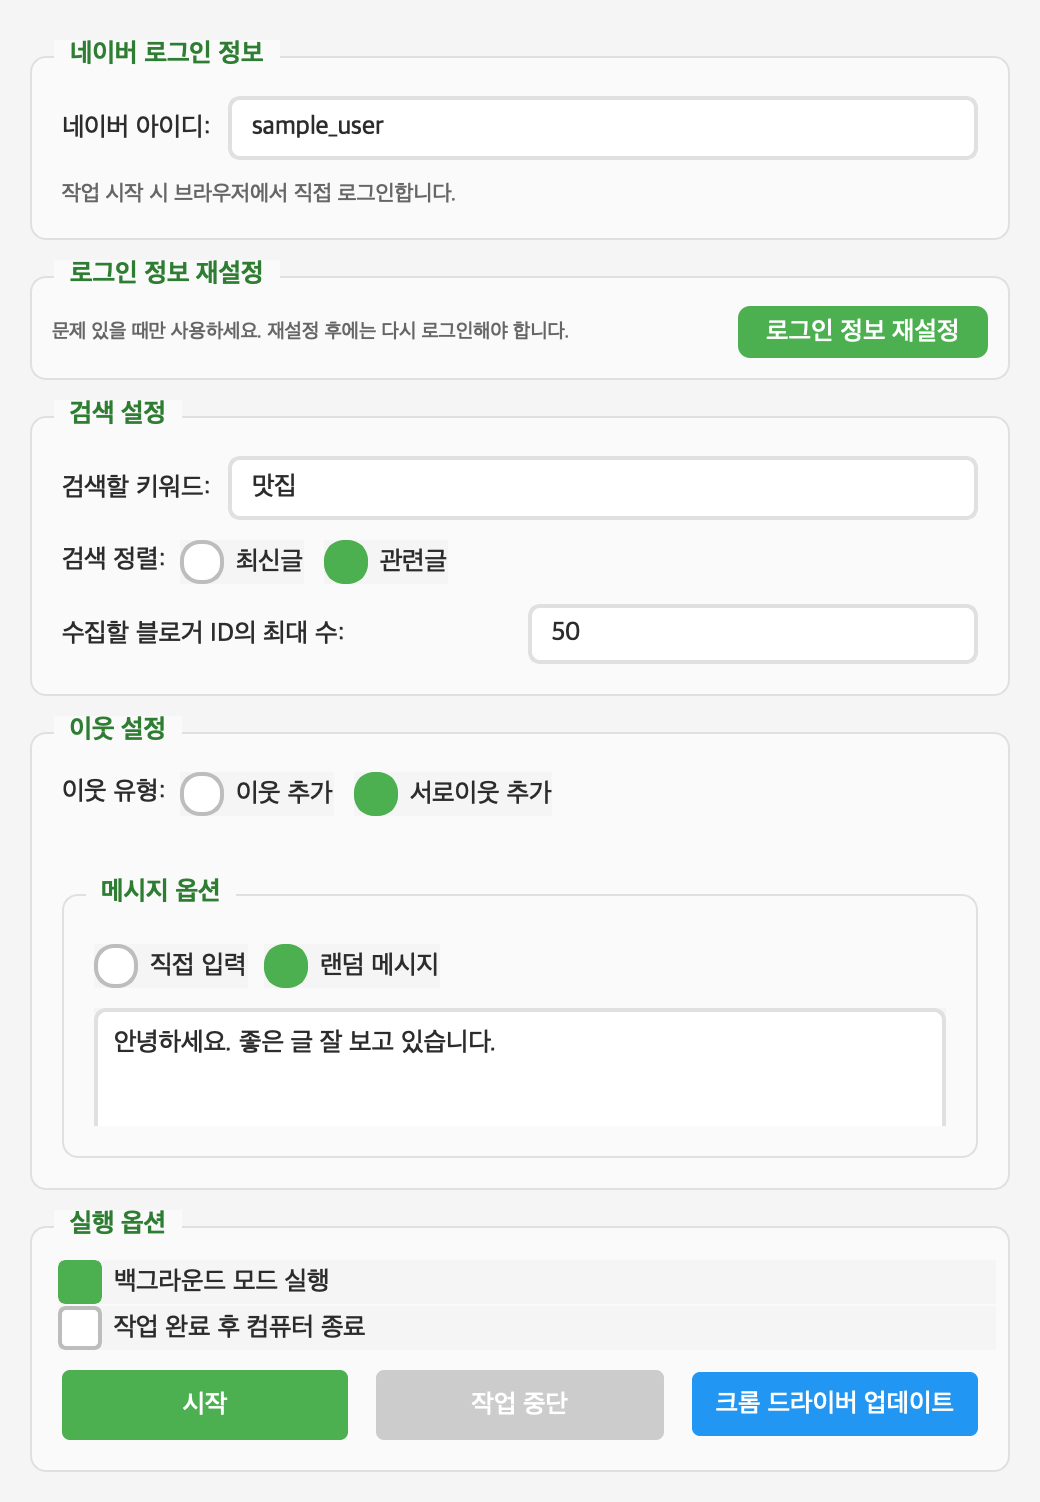Click the 작업 중단 button
The image size is (1040, 1502).
coord(519,1404)
